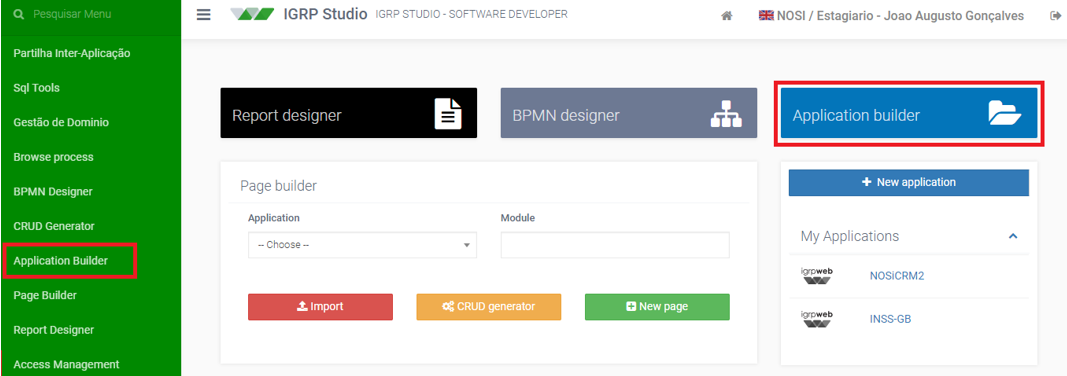Select Gestão de Dominio in sidebar

(61, 122)
